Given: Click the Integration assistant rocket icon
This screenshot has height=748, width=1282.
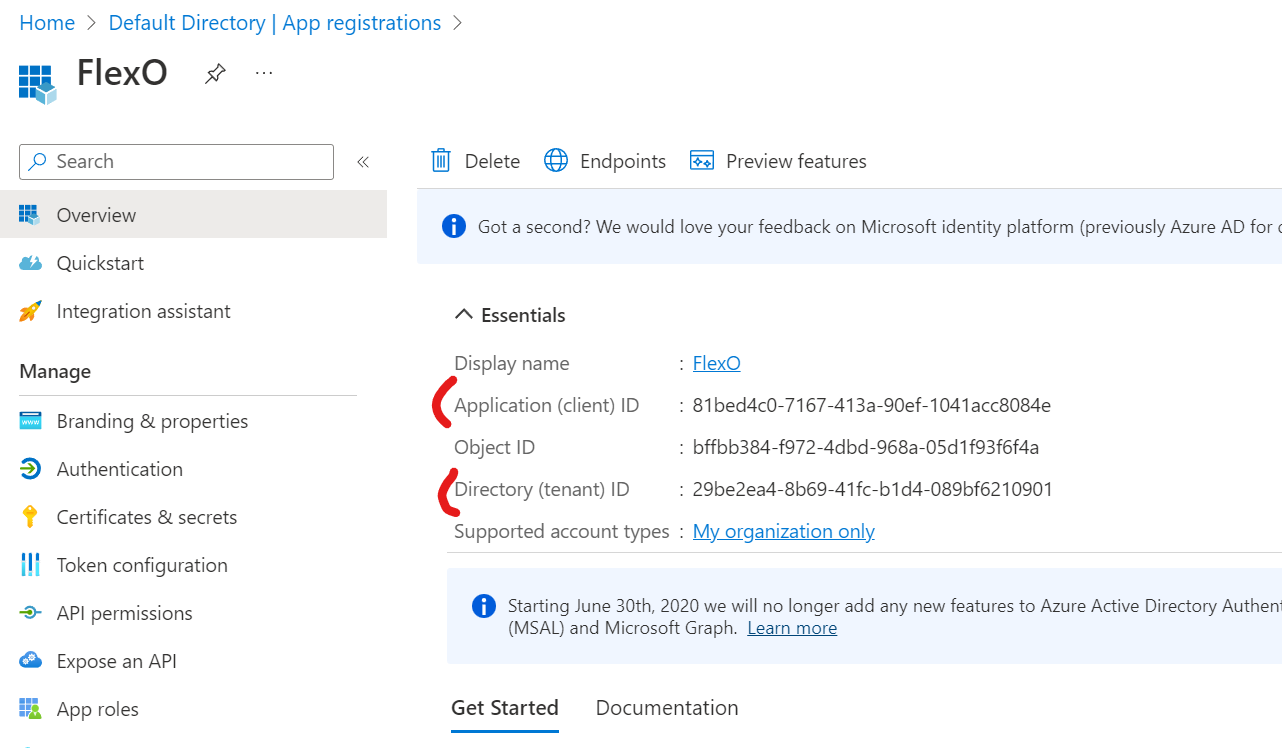Looking at the screenshot, I should 30,311.
